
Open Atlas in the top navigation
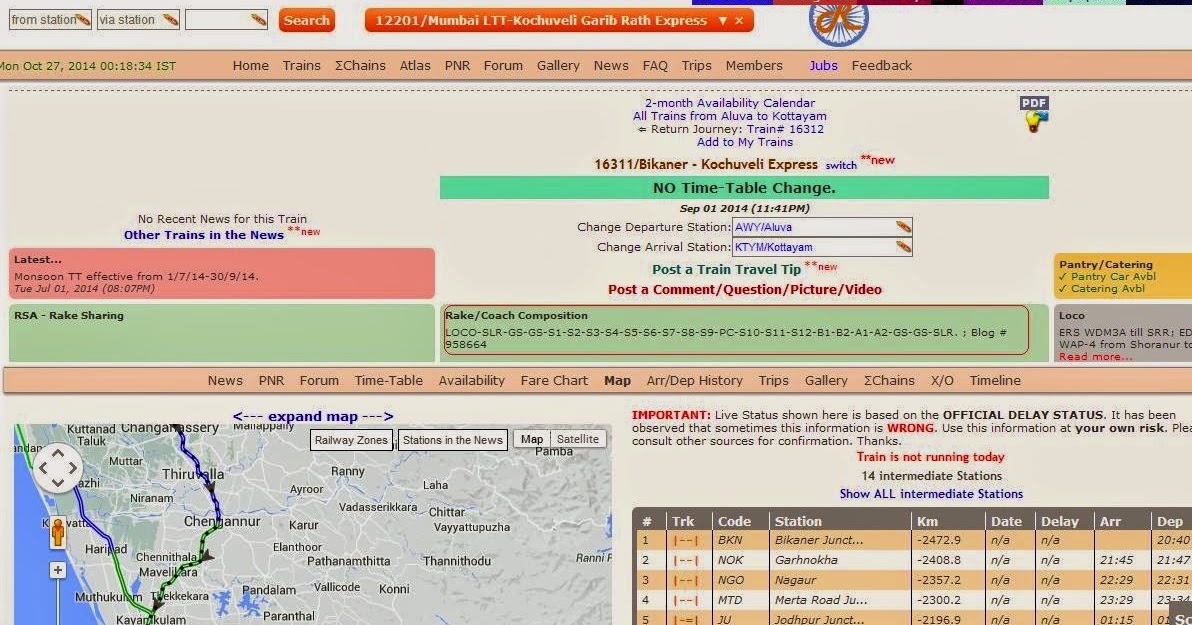[415, 65]
